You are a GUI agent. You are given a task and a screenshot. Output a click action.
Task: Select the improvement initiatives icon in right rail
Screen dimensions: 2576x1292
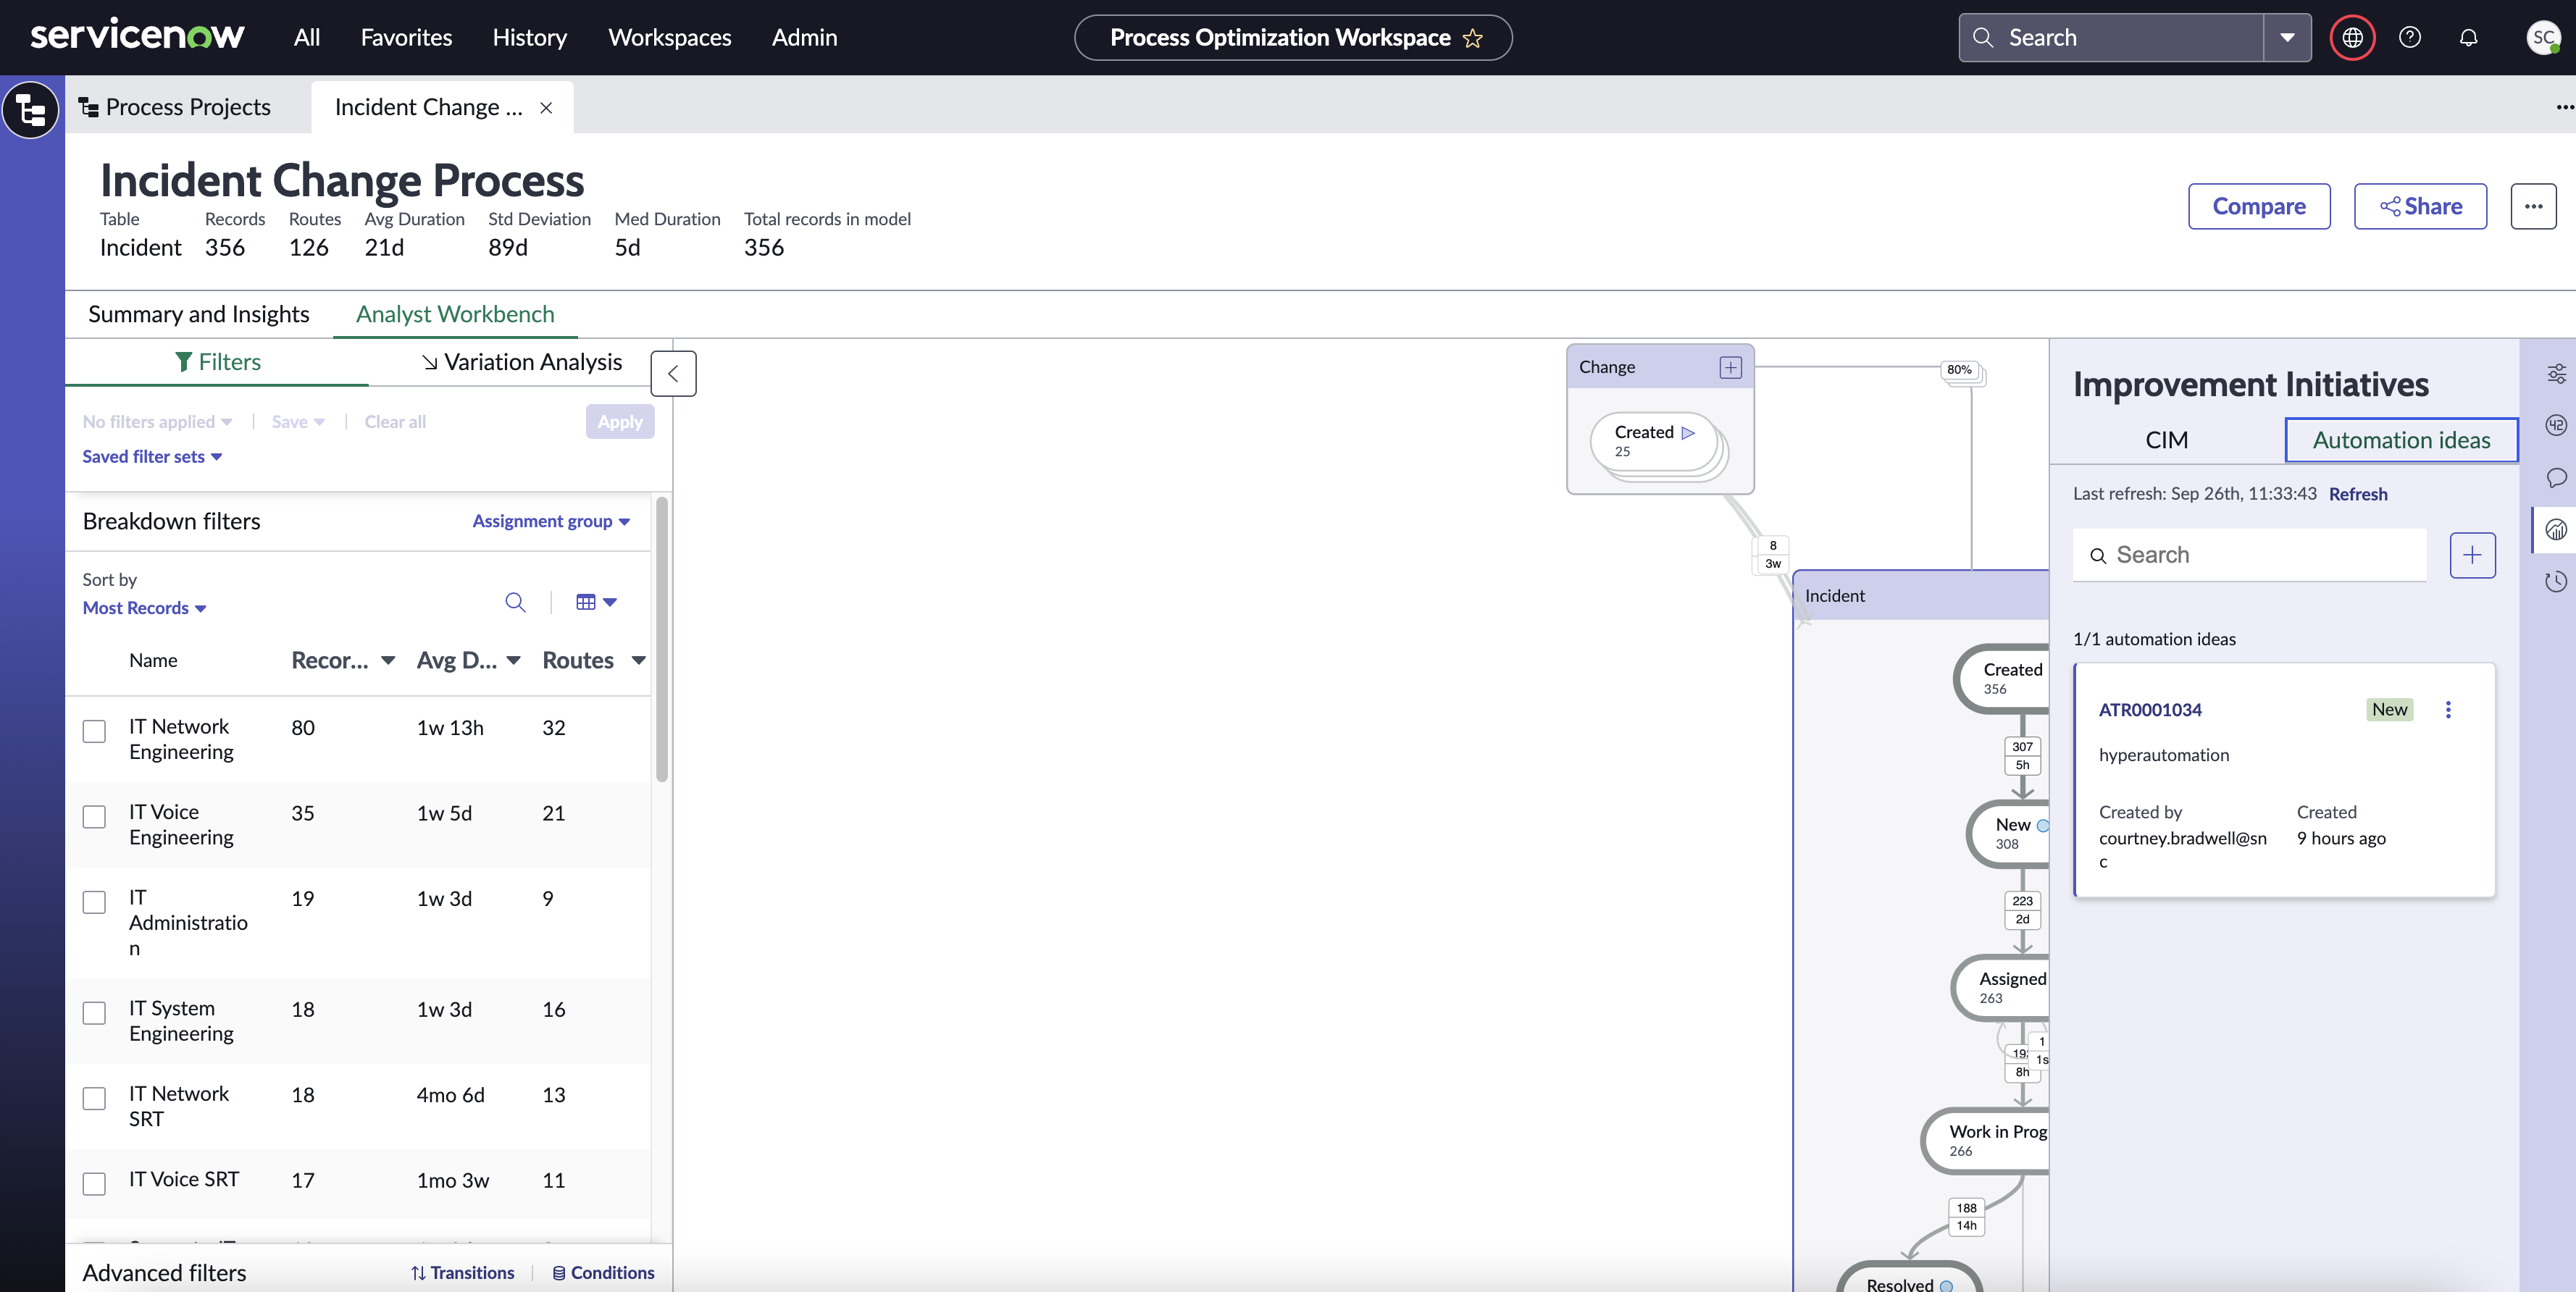2556,530
